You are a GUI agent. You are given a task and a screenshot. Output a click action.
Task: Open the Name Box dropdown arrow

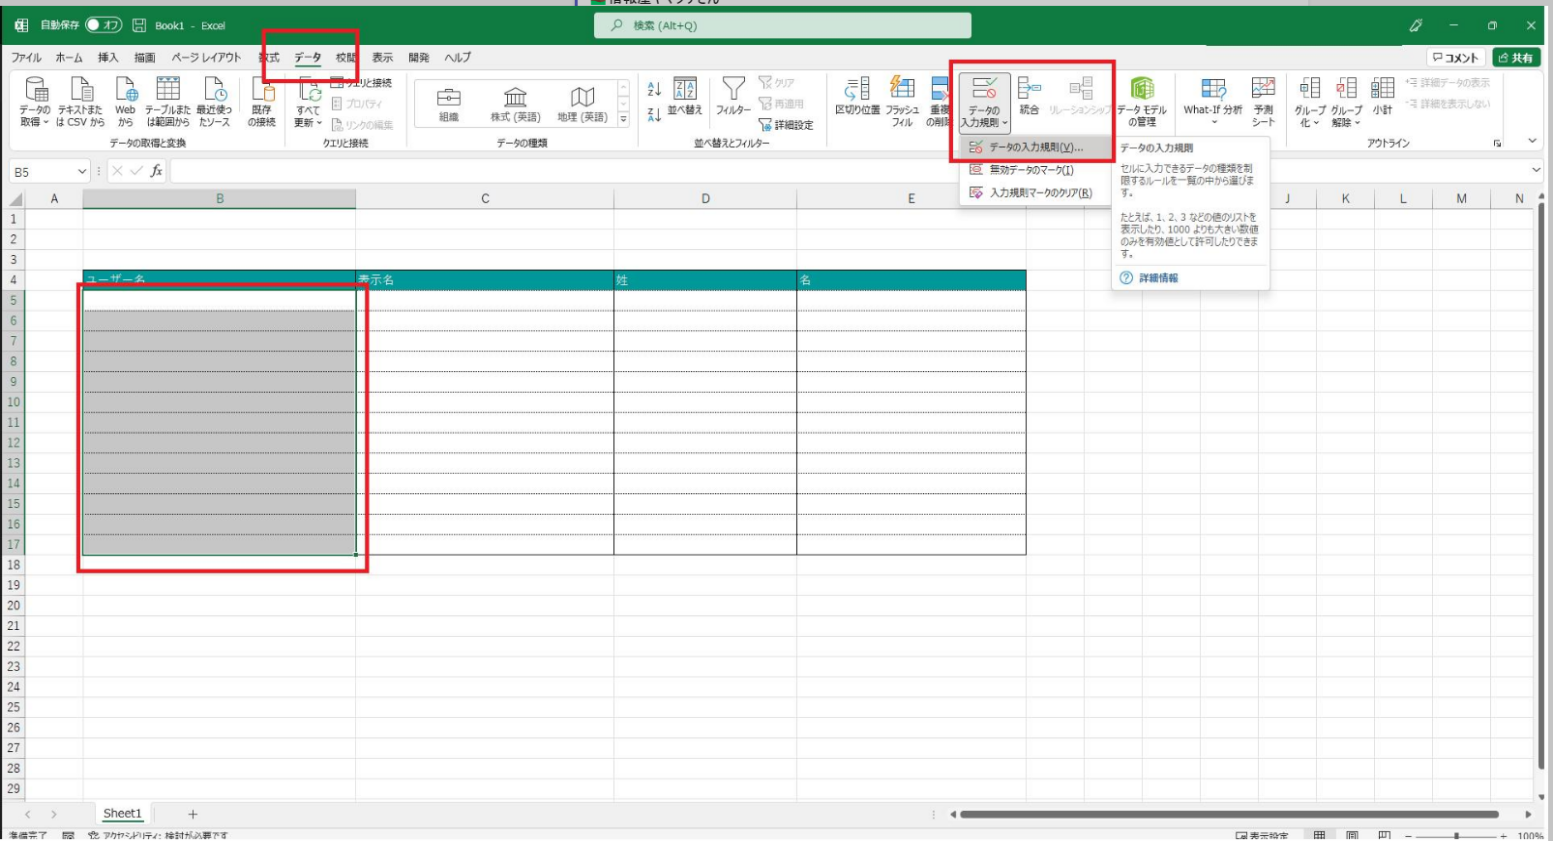coord(82,172)
